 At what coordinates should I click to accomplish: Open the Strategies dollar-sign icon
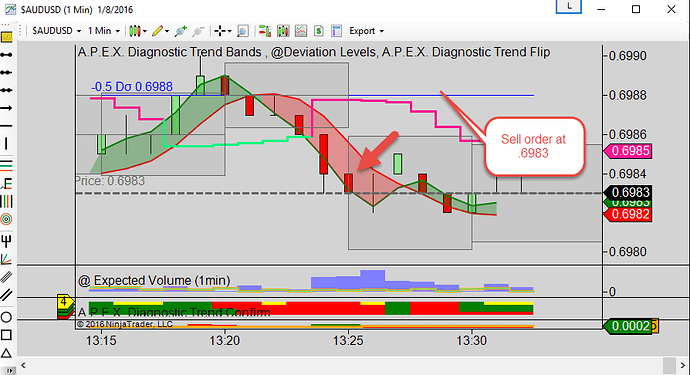click(x=319, y=31)
